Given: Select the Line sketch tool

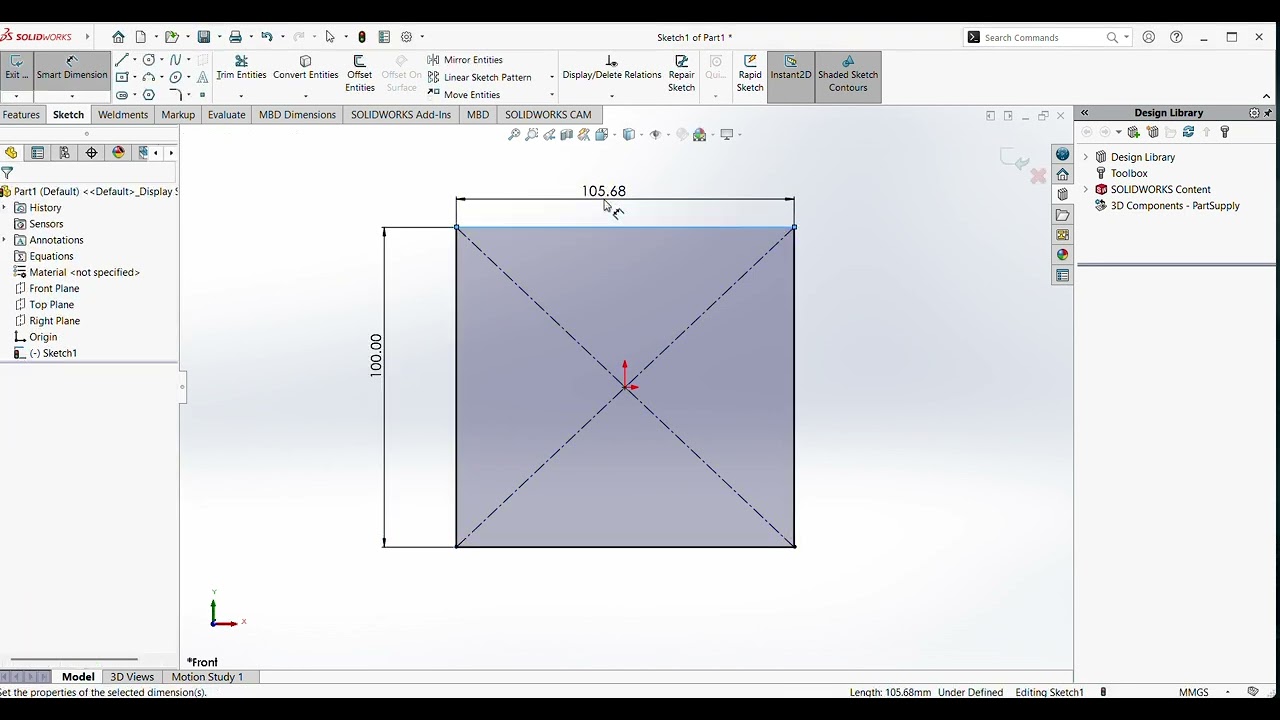Looking at the screenshot, I should [122, 60].
